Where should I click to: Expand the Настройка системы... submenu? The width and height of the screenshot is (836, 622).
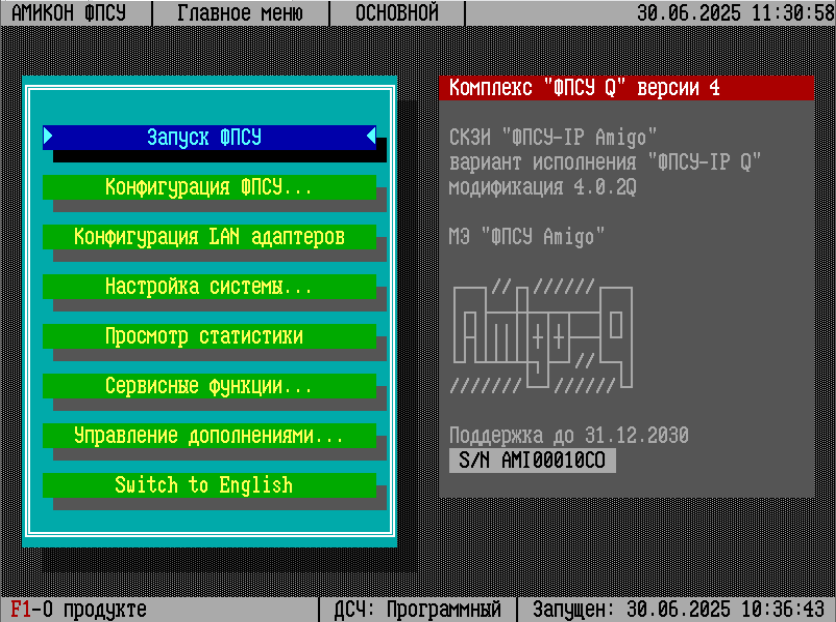pos(209,287)
